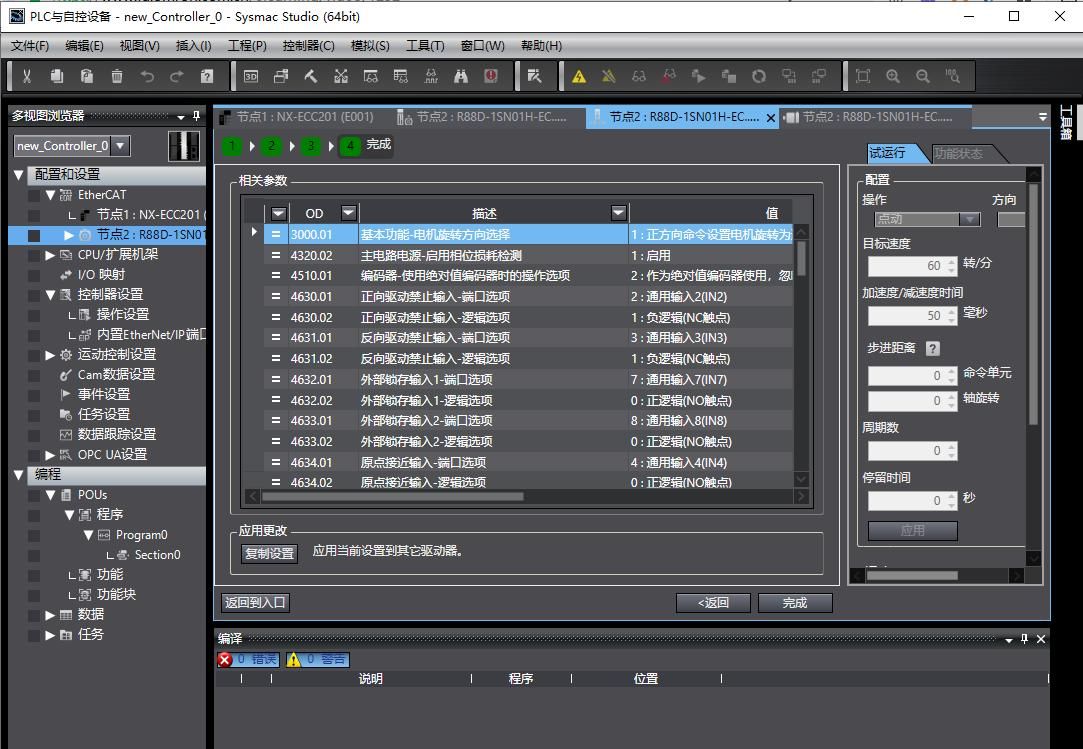Click the binoculars search icon

[x=461, y=76]
